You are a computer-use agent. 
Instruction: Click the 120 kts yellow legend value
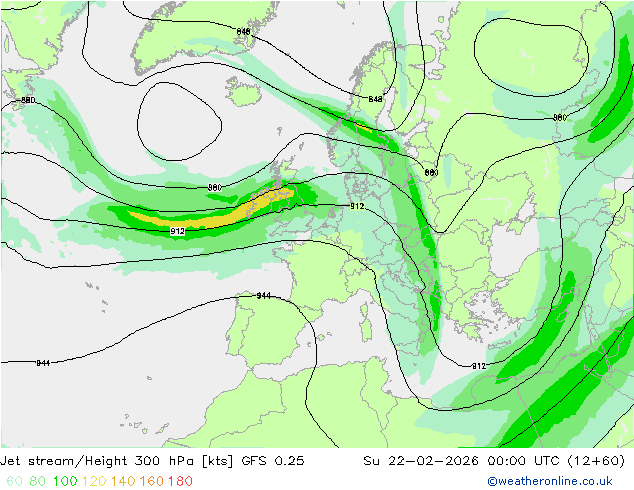(x=94, y=481)
